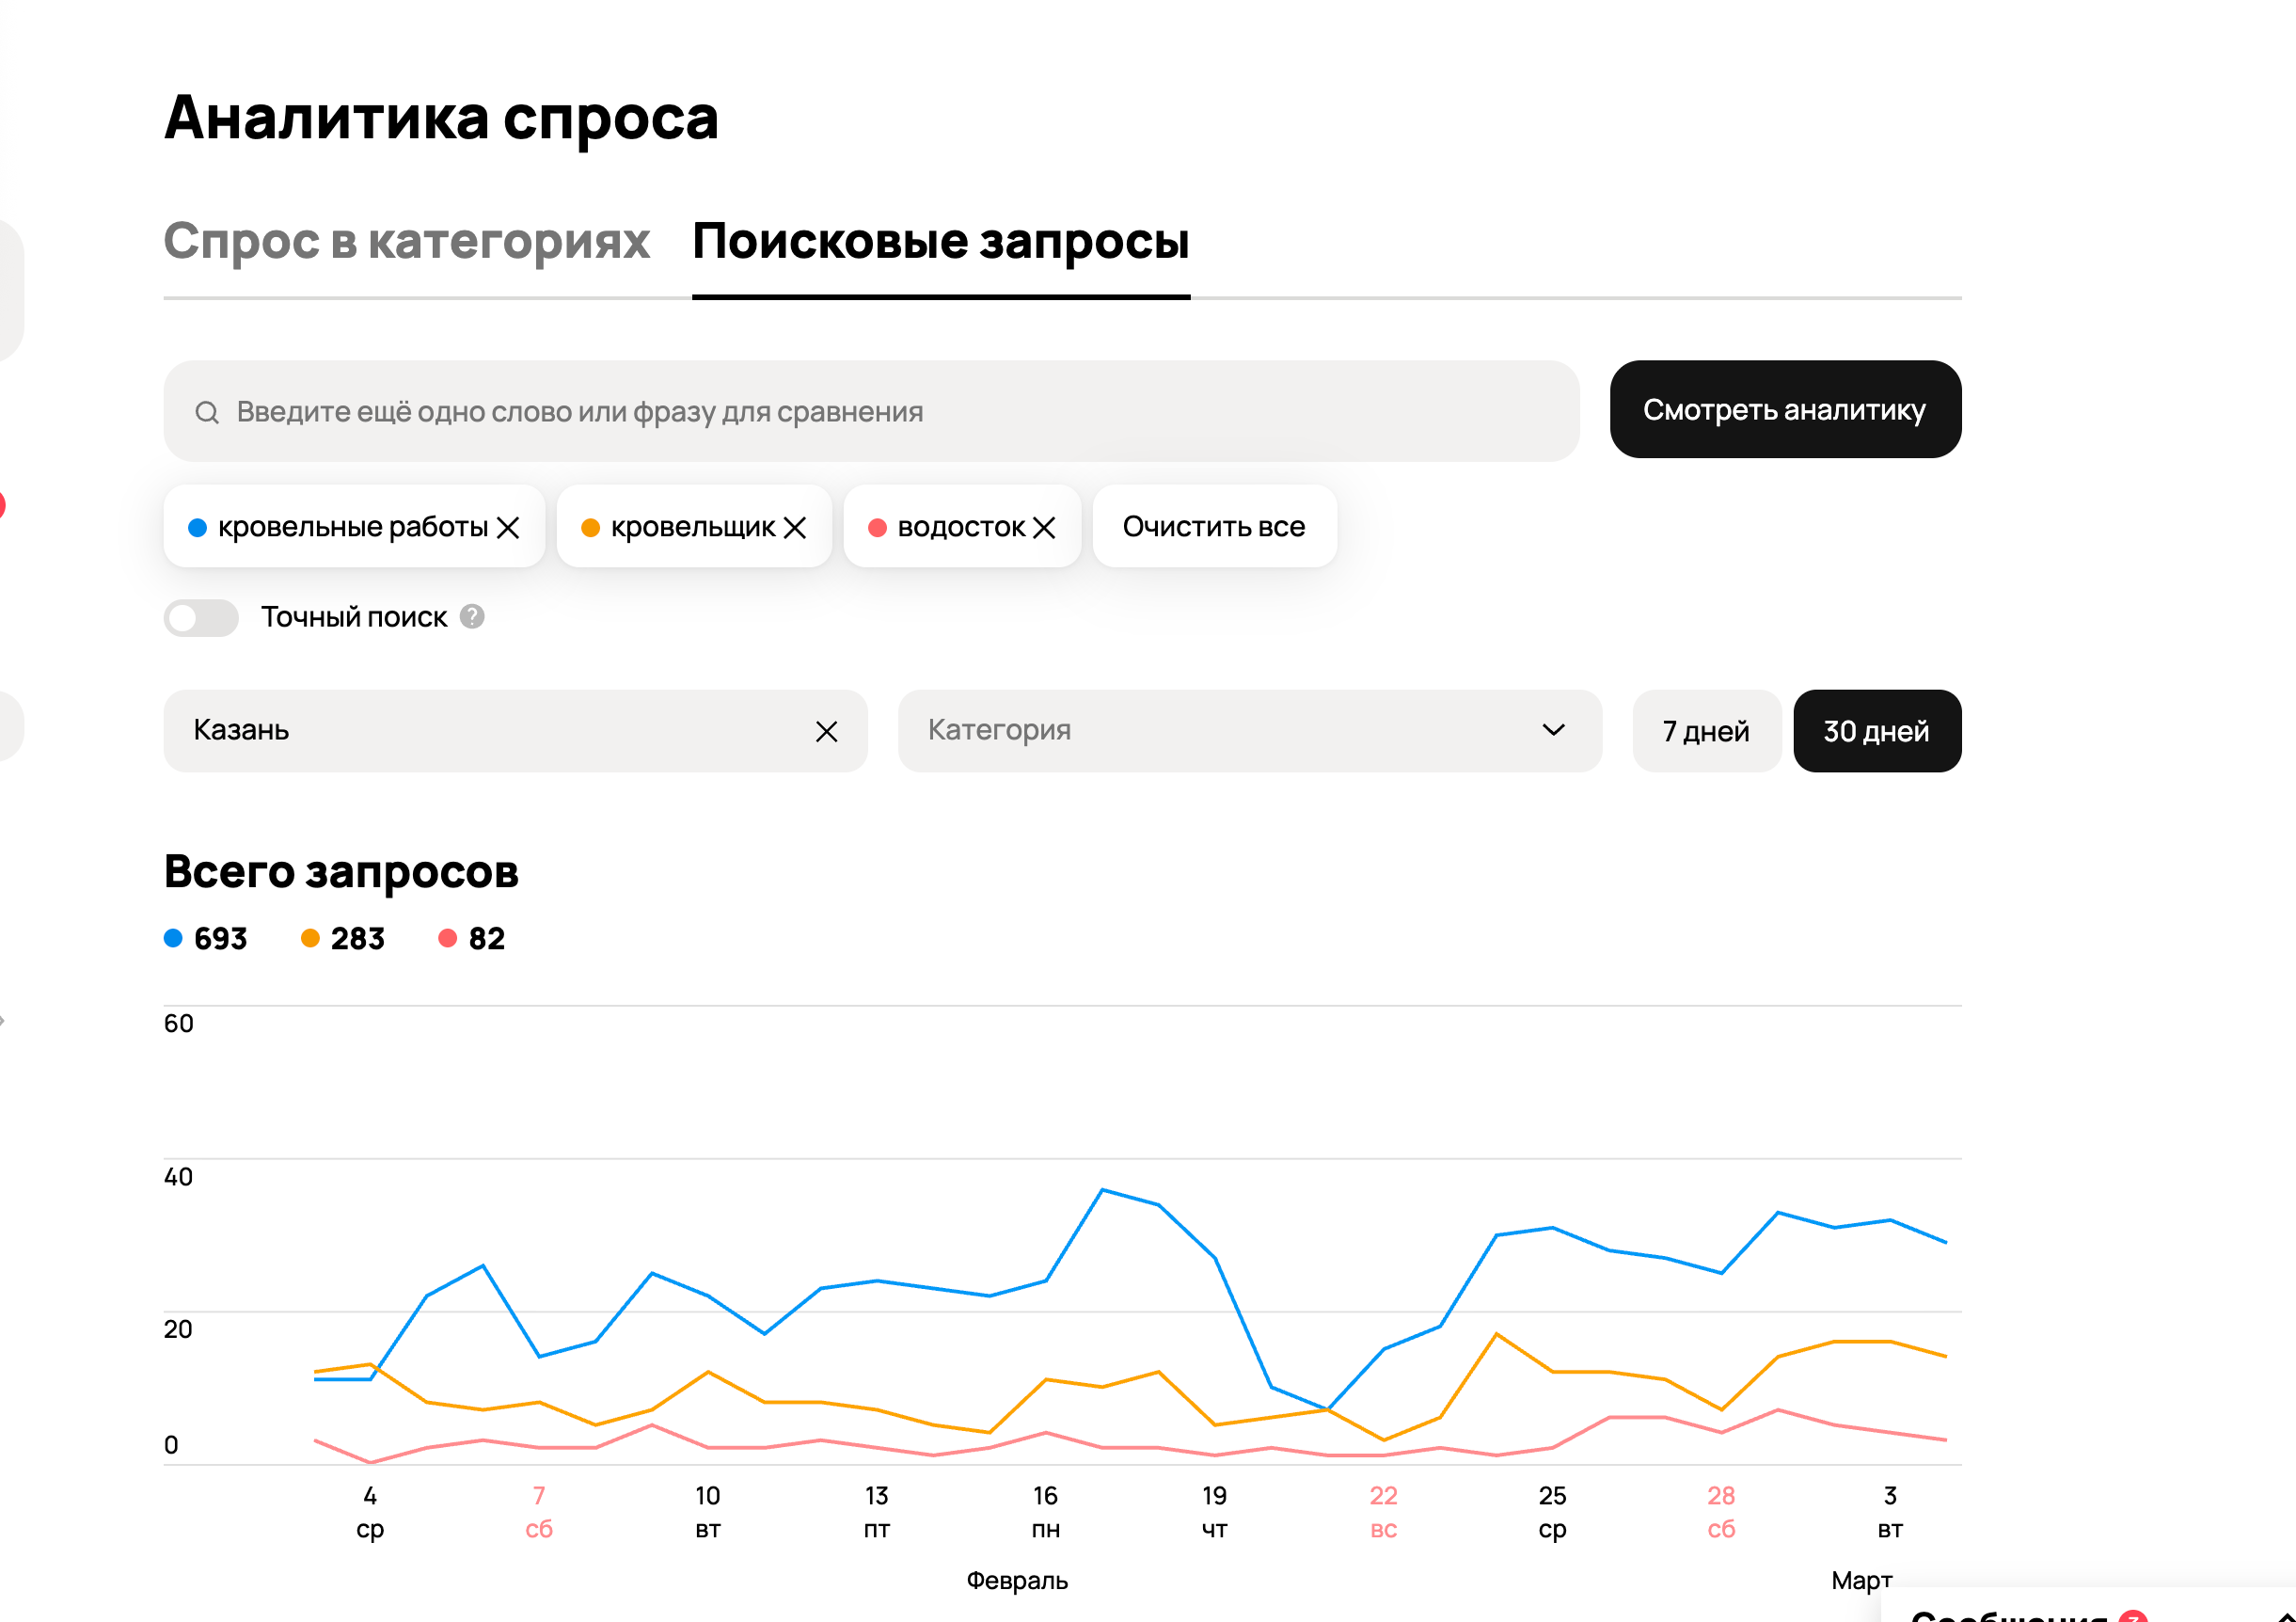This screenshot has height=1622, width=2296.
Task: Click the chevron arrow in the Категория field
Action: [1553, 730]
